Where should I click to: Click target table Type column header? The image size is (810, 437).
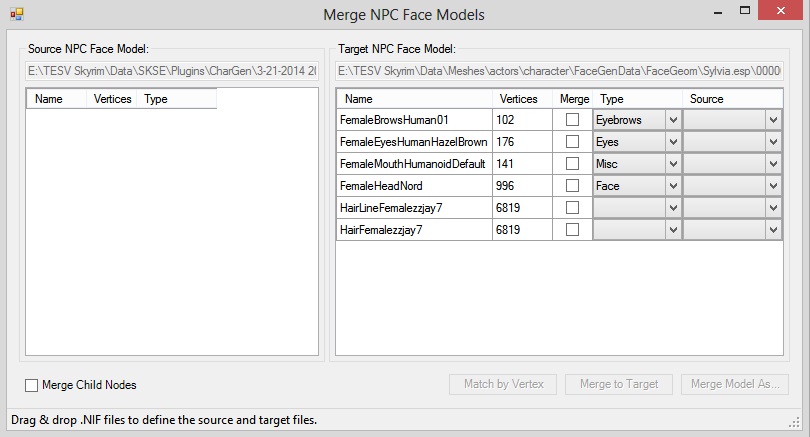click(x=637, y=99)
